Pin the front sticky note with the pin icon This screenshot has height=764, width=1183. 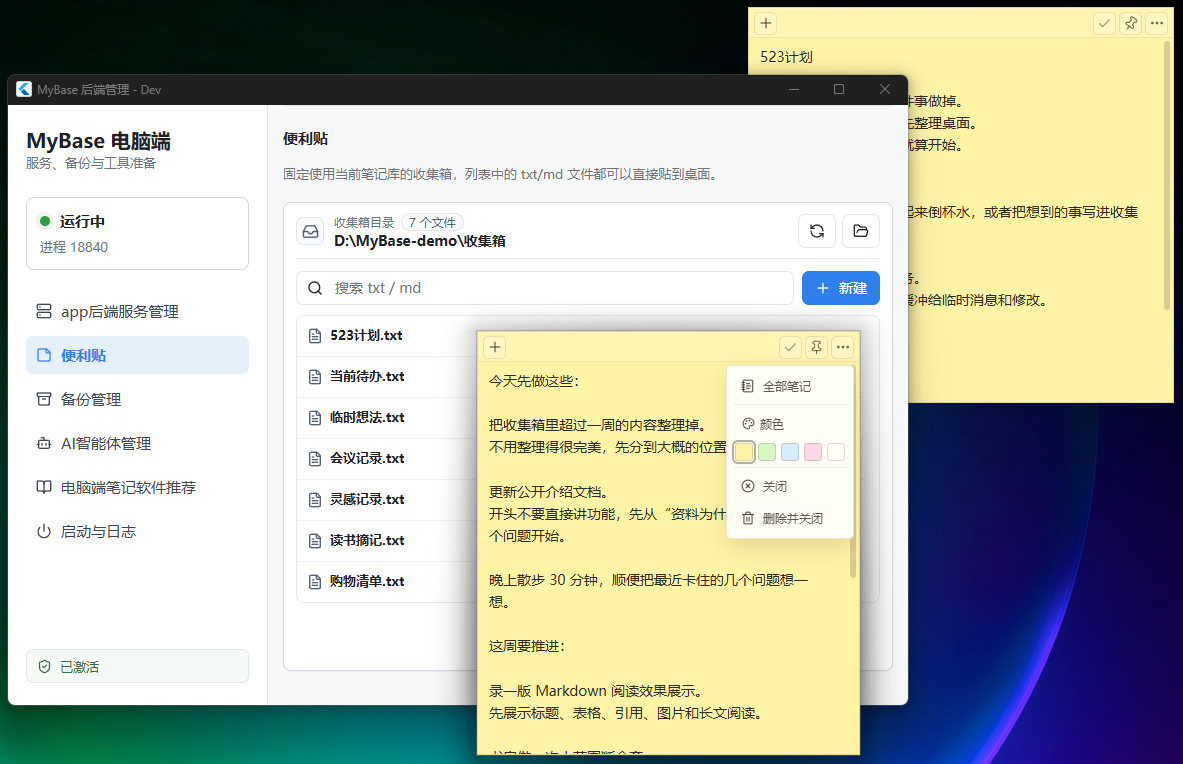[816, 347]
